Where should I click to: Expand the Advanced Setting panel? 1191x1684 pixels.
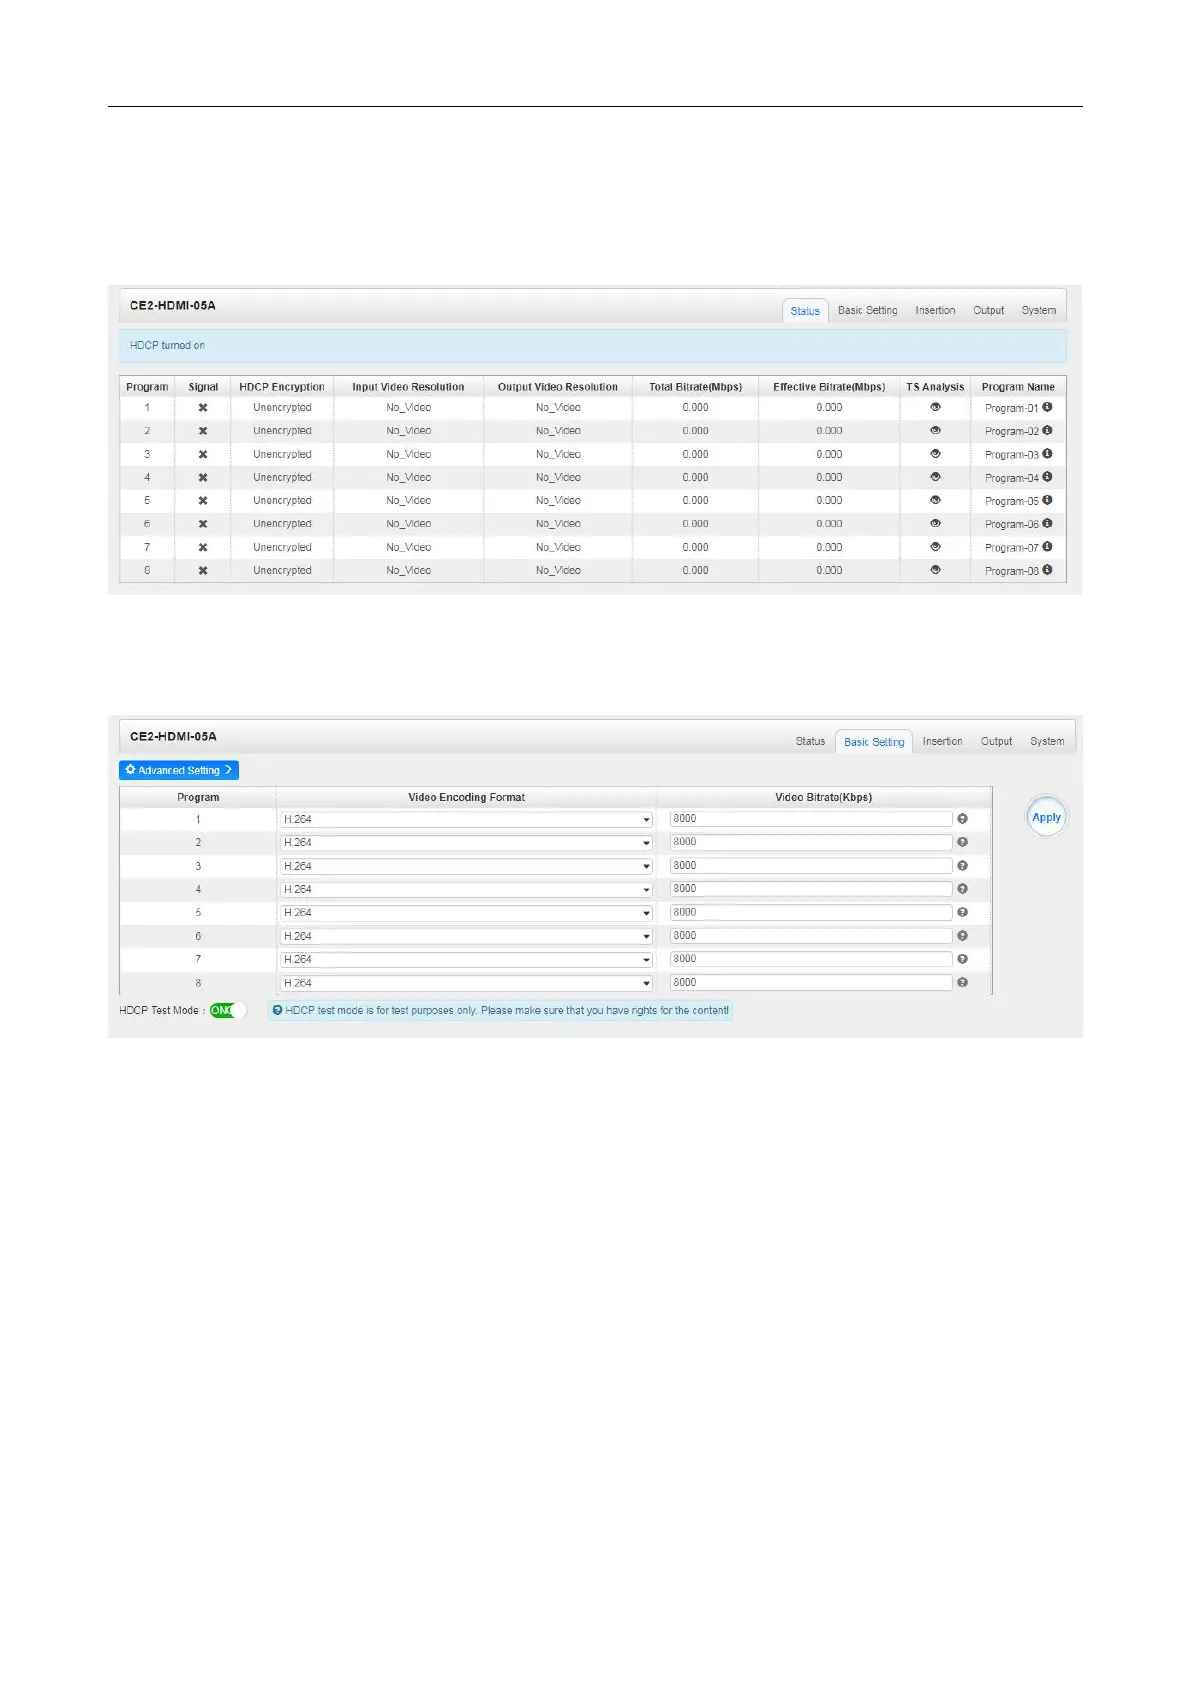(179, 770)
